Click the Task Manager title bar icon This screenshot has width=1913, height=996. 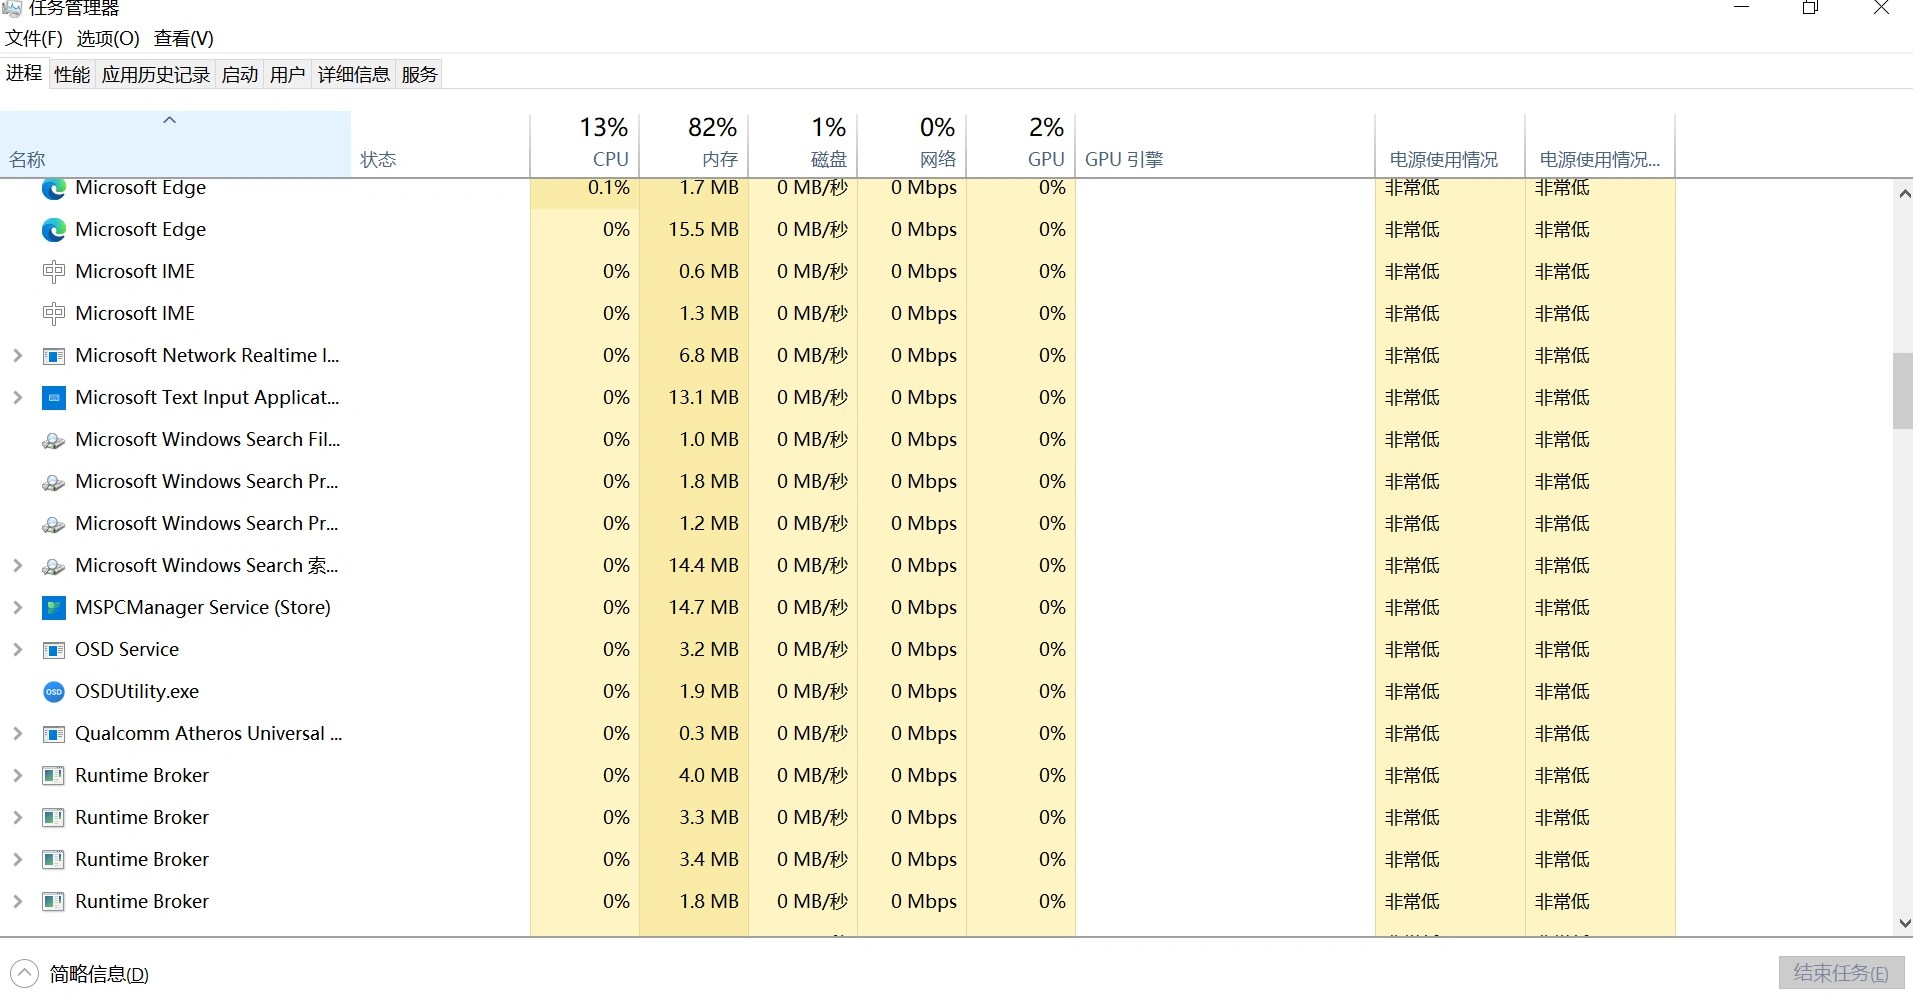coord(12,8)
